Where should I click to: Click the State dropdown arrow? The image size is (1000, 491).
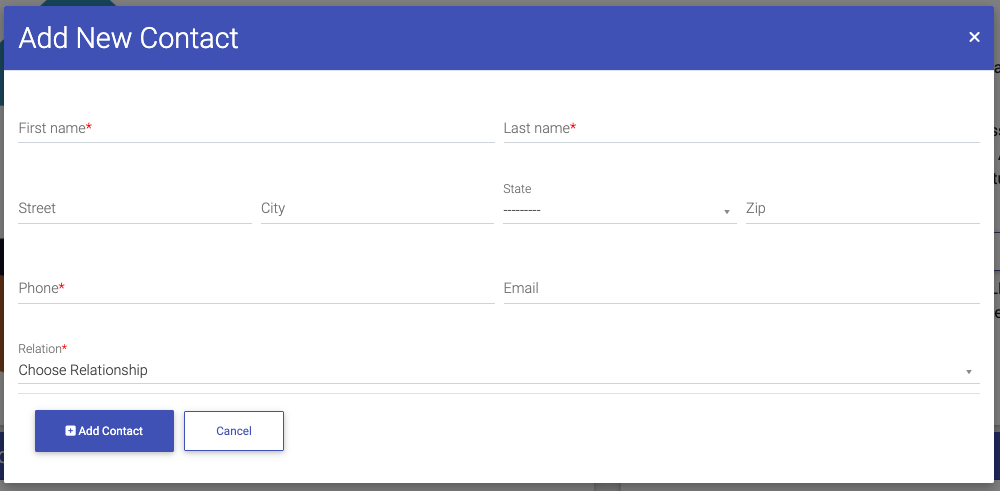point(726,212)
